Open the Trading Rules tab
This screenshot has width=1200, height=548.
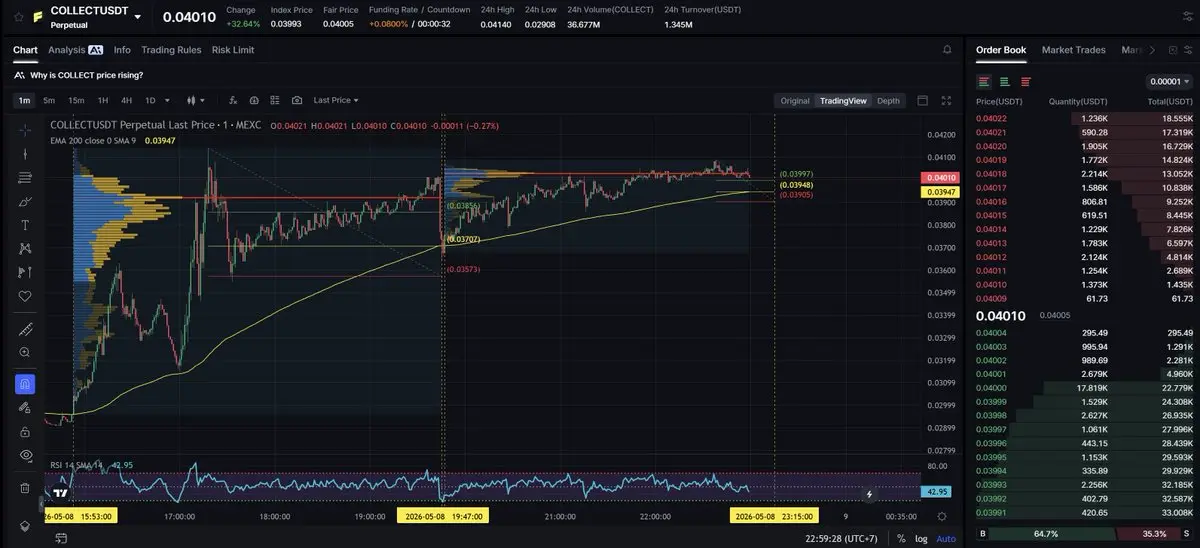point(171,49)
